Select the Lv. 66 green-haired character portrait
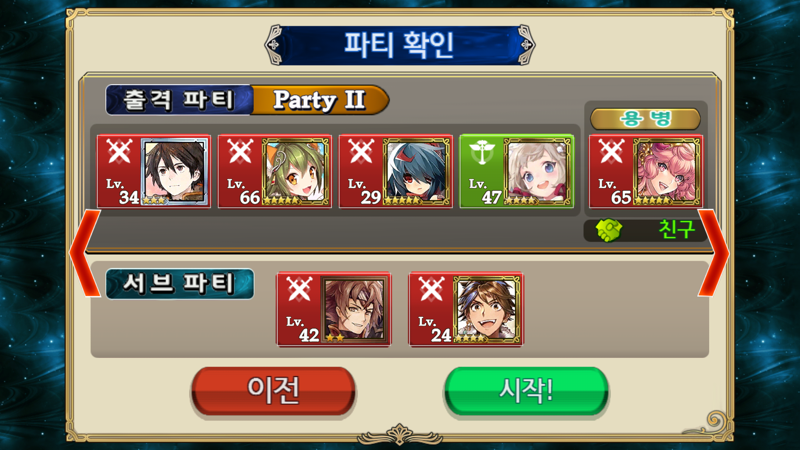 (295, 171)
